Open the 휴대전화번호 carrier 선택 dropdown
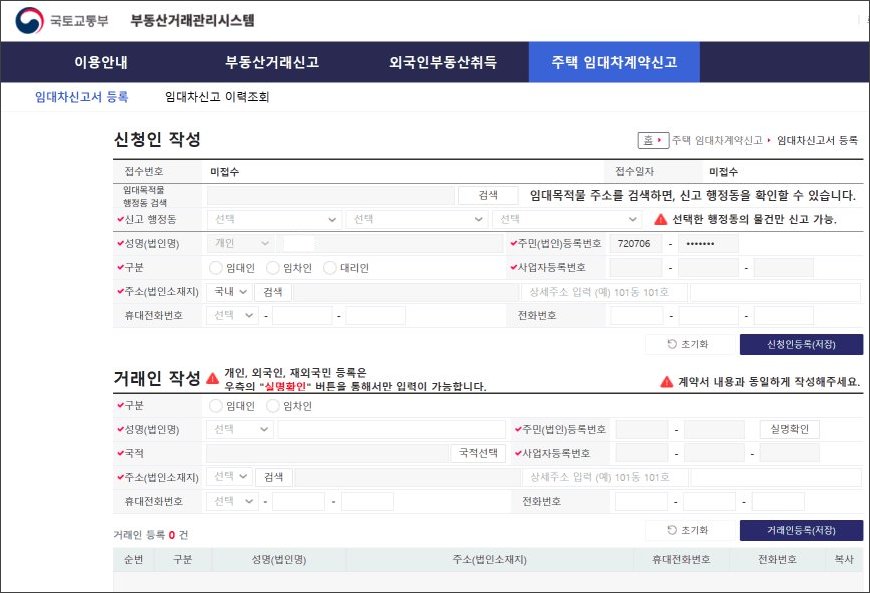Image resolution: width=870 pixels, height=593 pixels. (227, 317)
